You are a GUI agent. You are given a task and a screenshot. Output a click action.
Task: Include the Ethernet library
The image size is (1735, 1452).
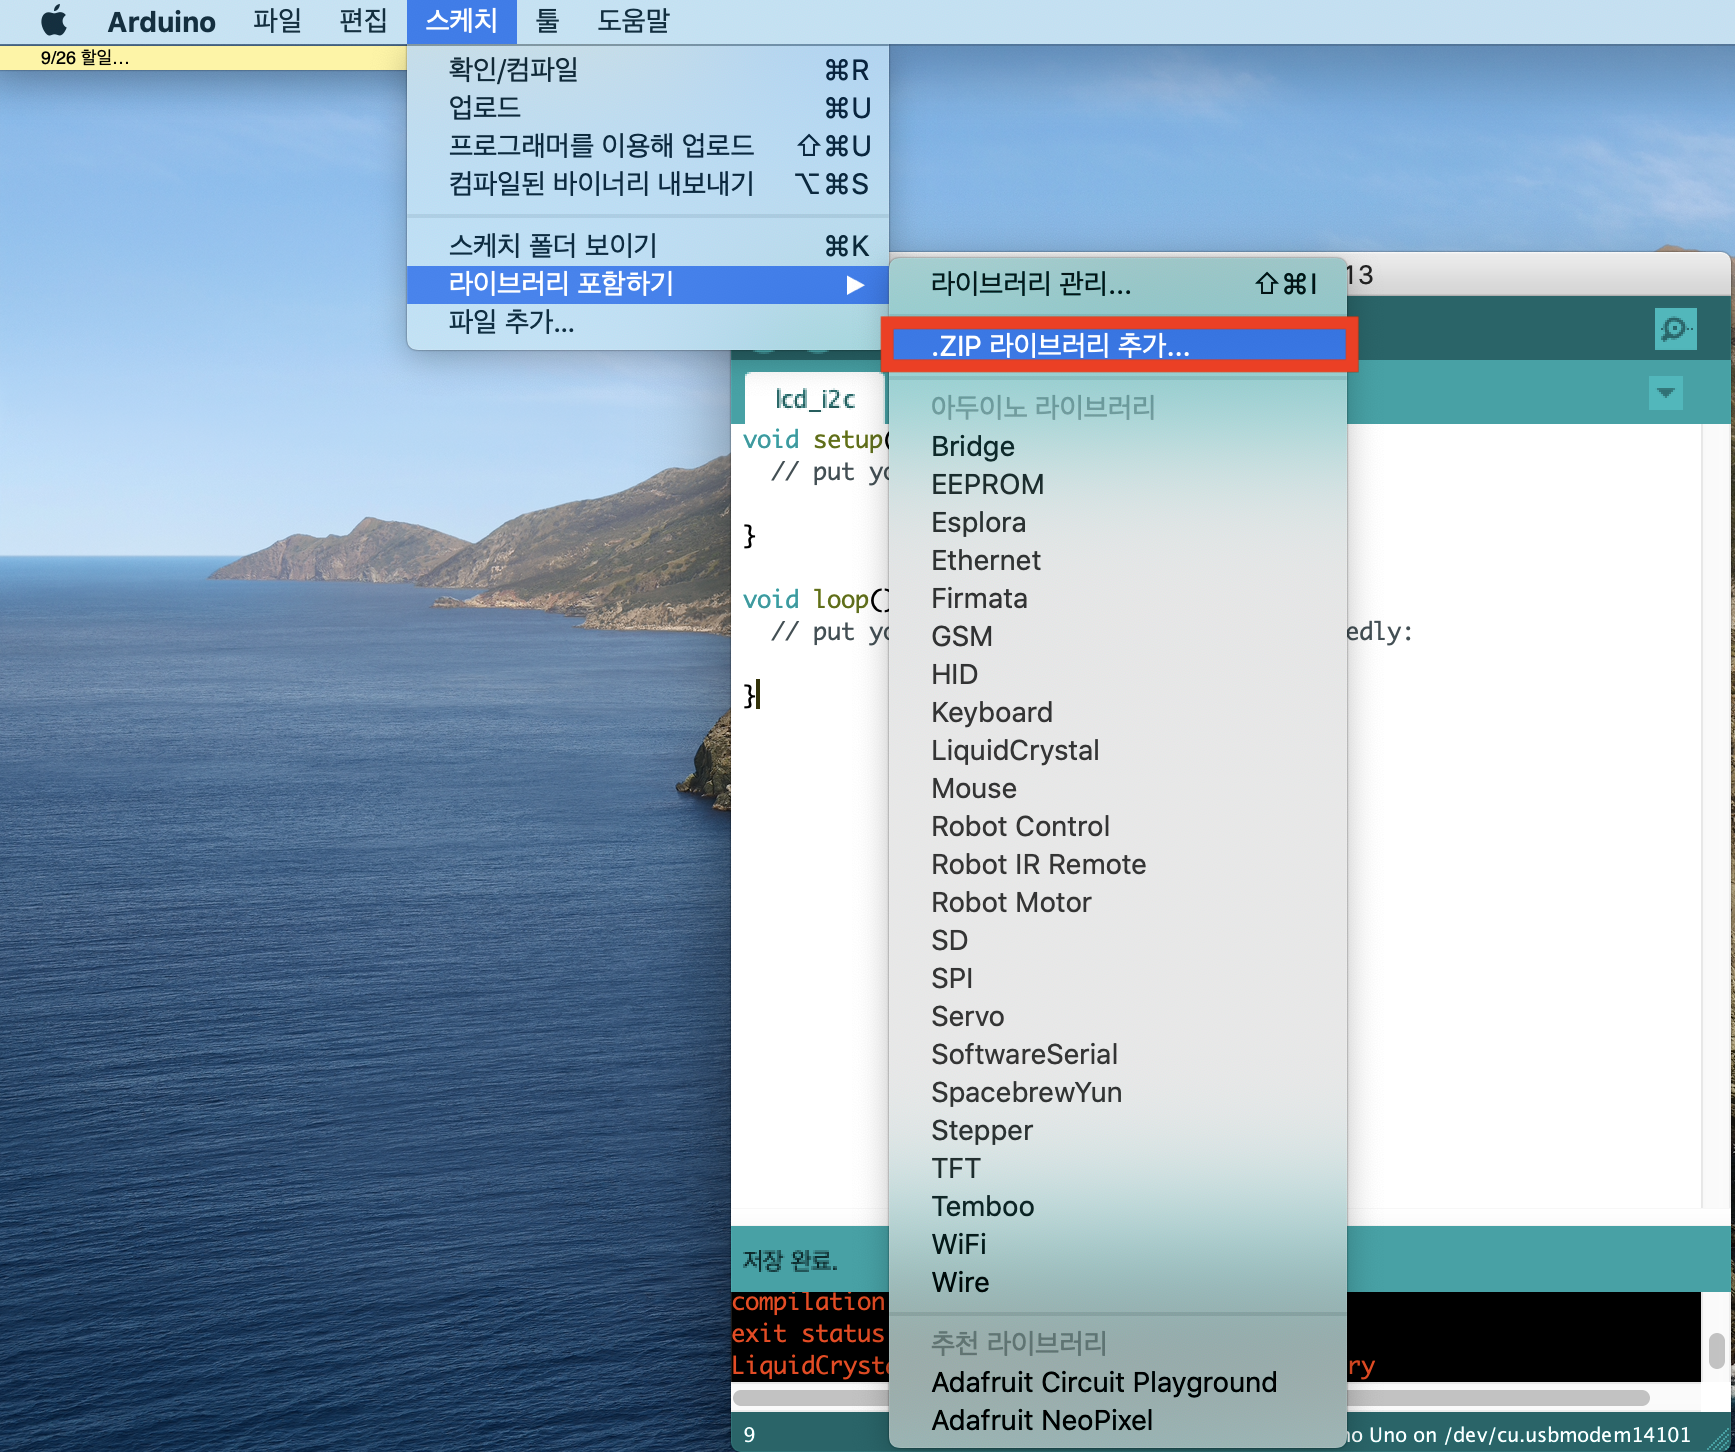tap(1118, 560)
